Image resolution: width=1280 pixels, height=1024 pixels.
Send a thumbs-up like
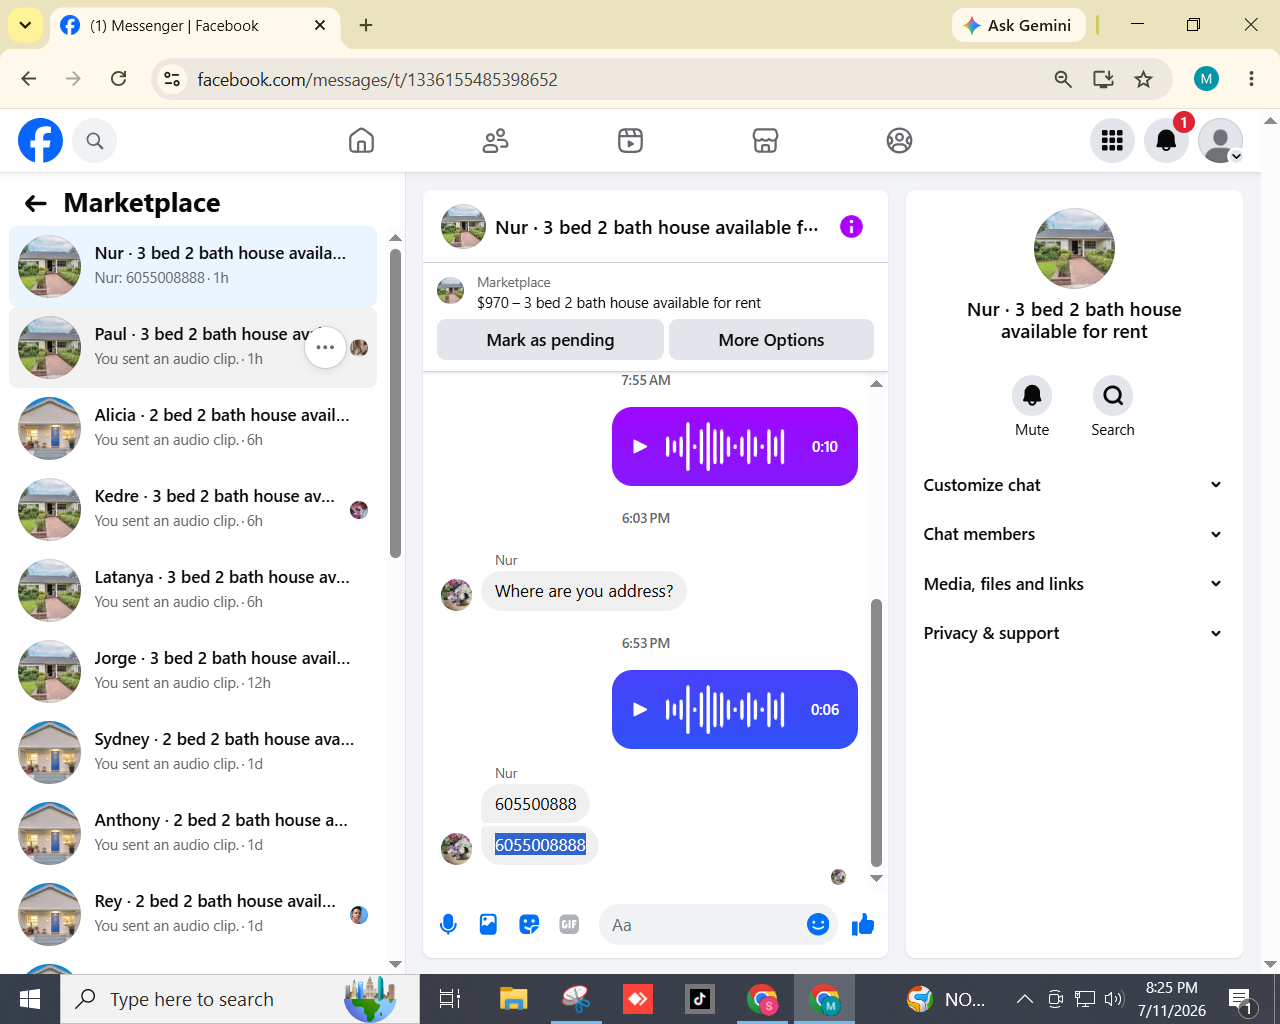(x=863, y=925)
